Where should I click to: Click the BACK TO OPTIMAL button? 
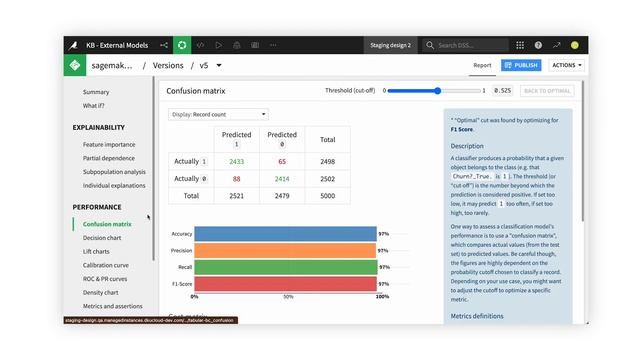pyautogui.click(x=547, y=91)
